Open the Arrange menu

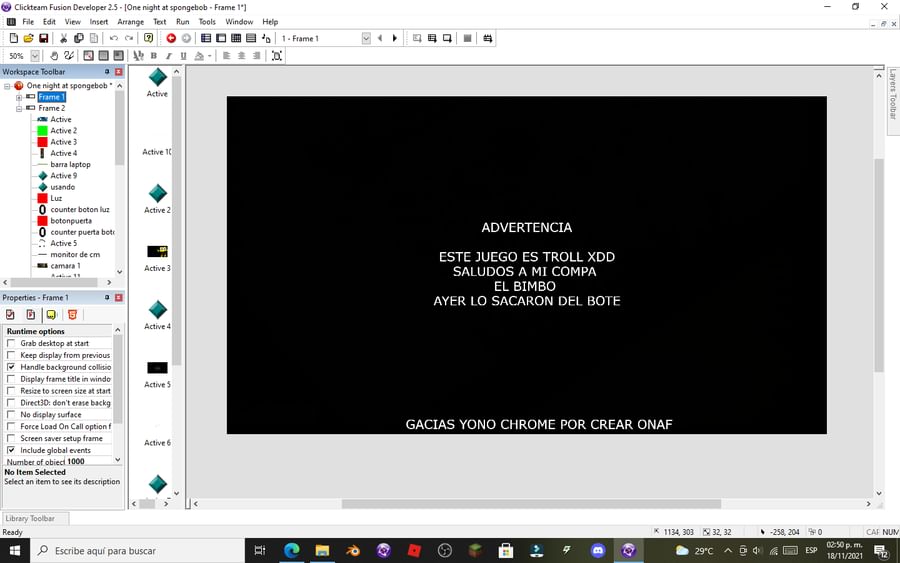pyautogui.click(x=131, y=22)
